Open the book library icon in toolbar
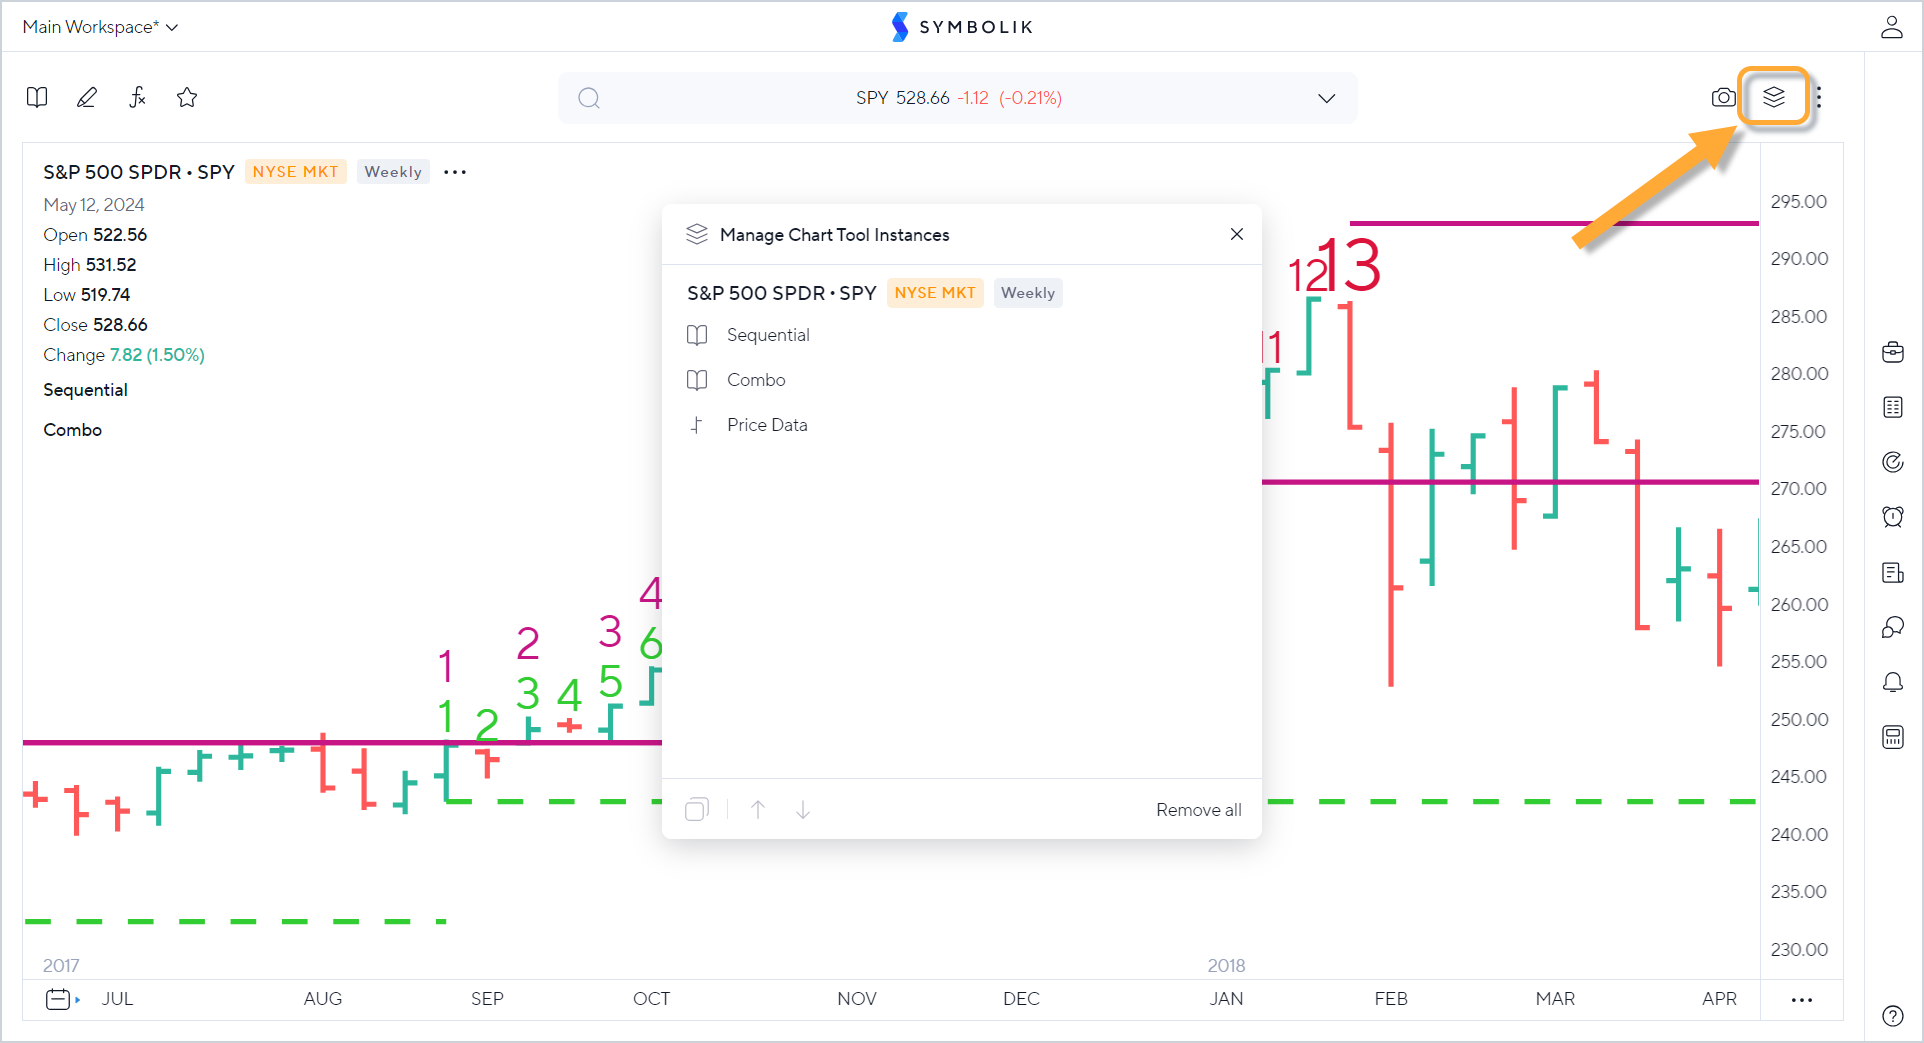 click(37, 97)
